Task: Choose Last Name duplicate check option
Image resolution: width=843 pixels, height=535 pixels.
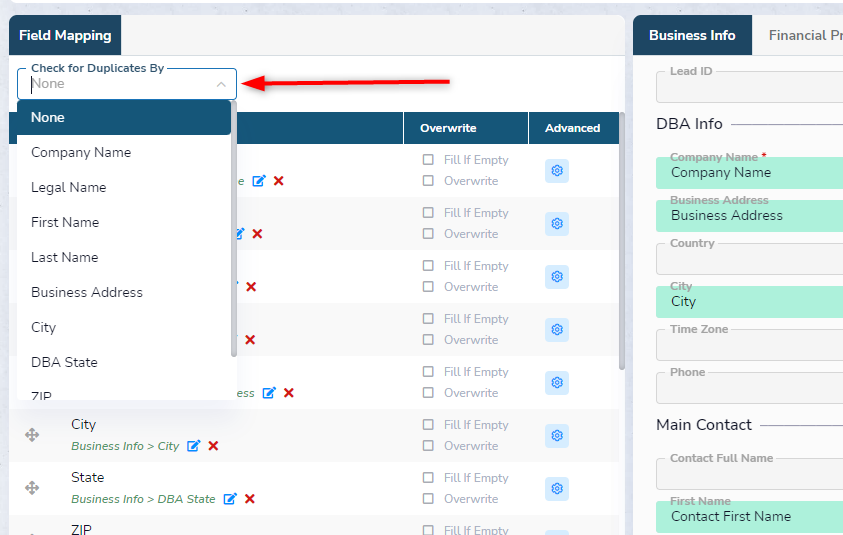Action: pyautogui.click(x=124, y=257)
